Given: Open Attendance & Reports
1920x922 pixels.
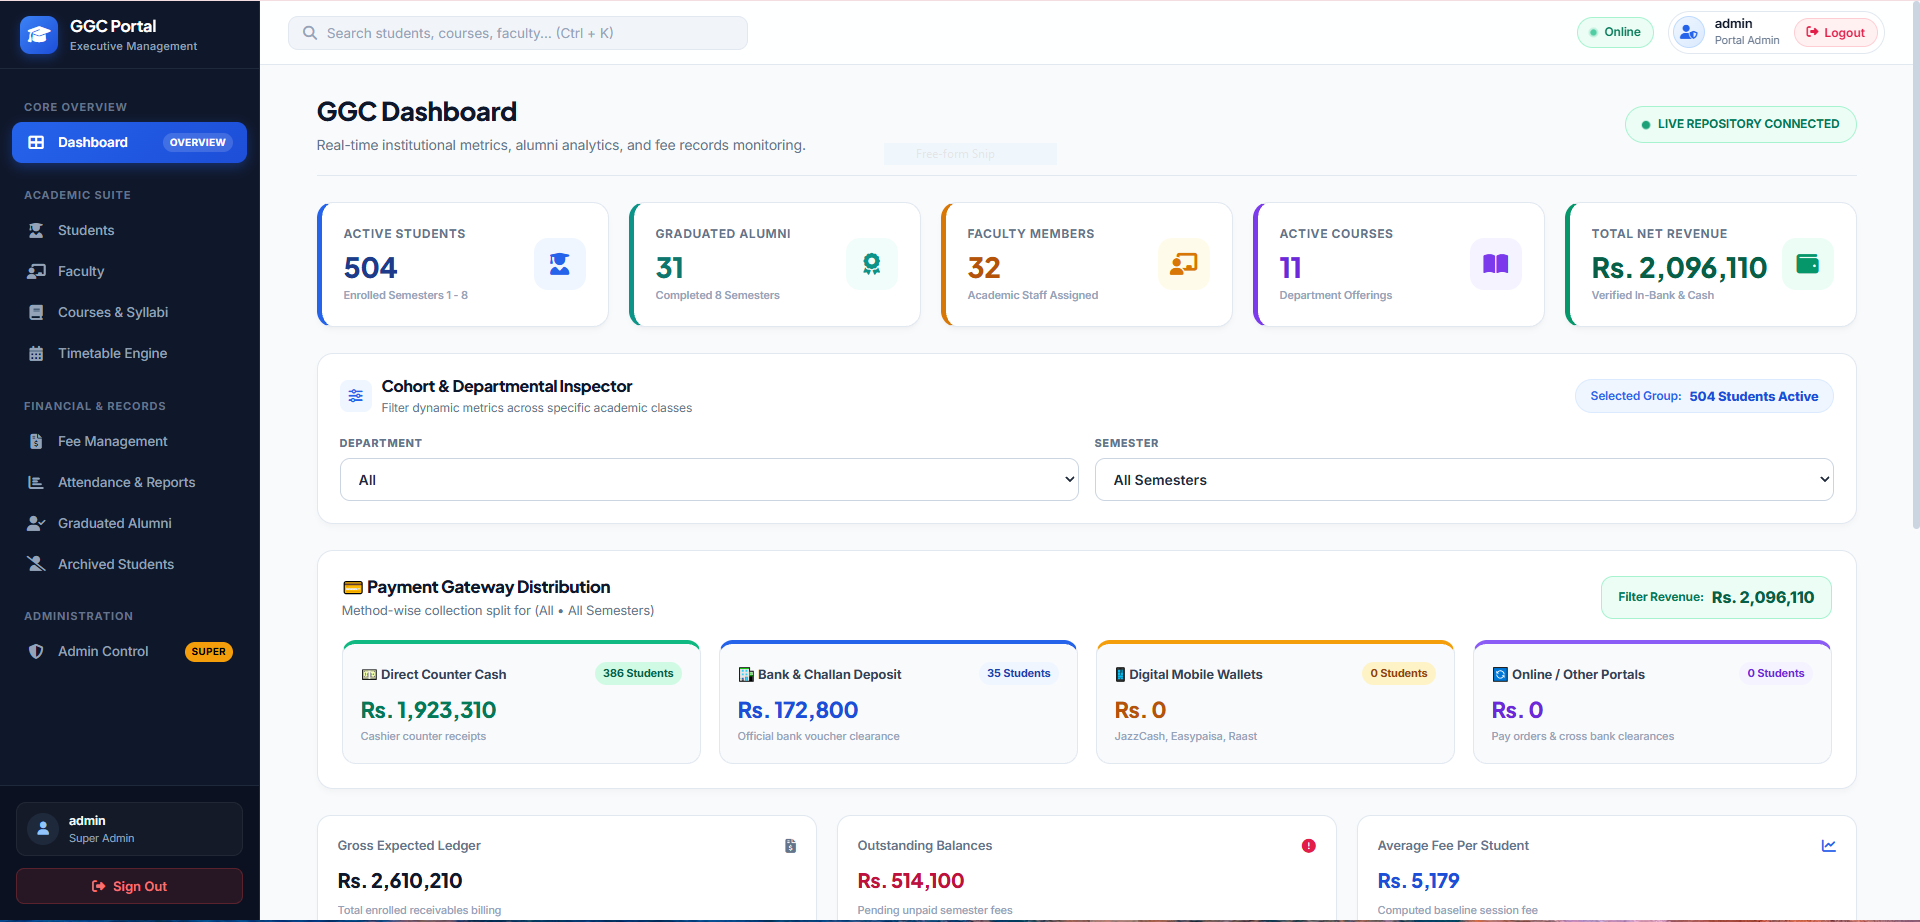Looking at the screenshot, I should (x=129, y=482).
